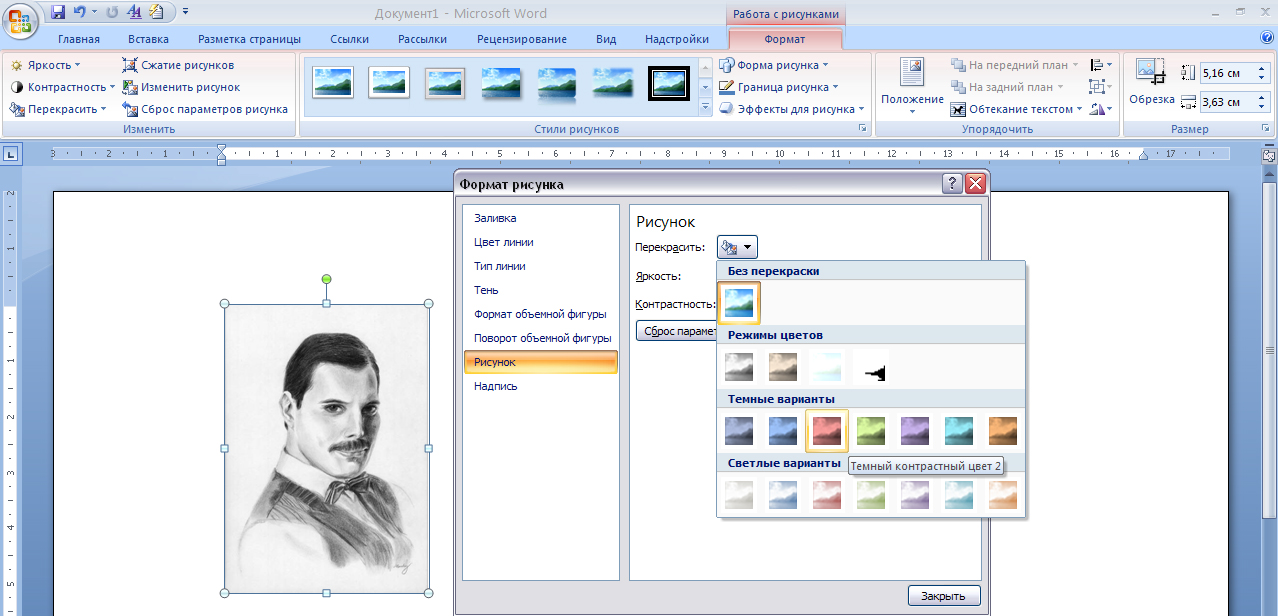
Task: Select Тип линии in dialog list
Action: coord(541,266)
